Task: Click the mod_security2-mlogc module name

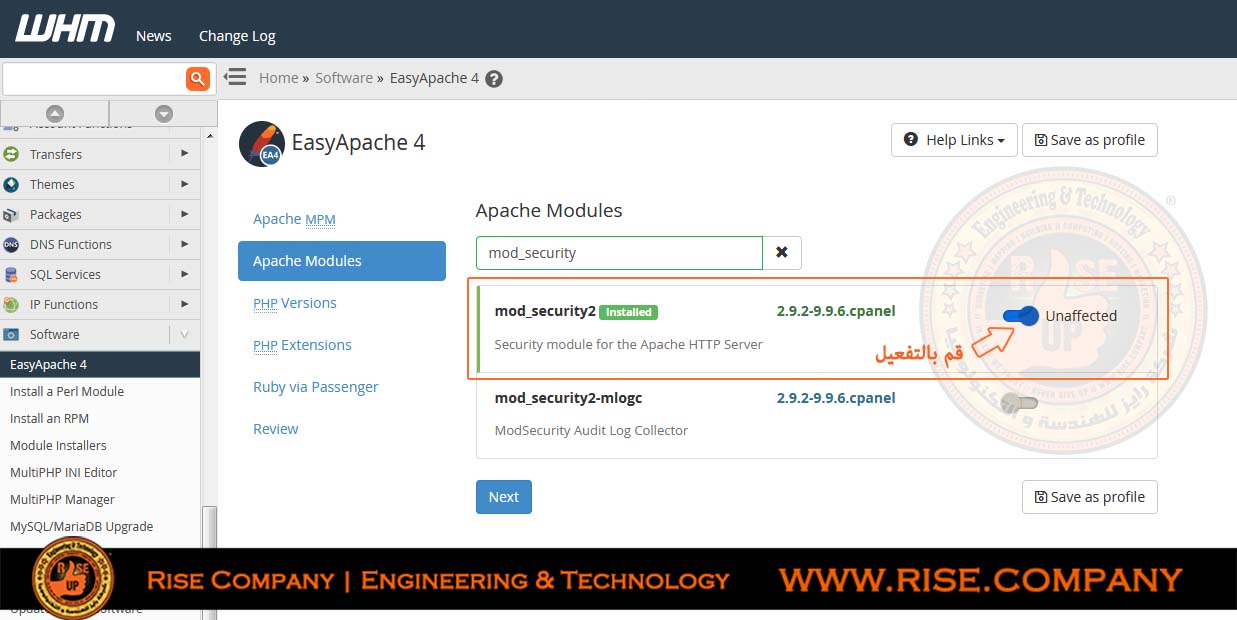Action: (x=568, y=398)
